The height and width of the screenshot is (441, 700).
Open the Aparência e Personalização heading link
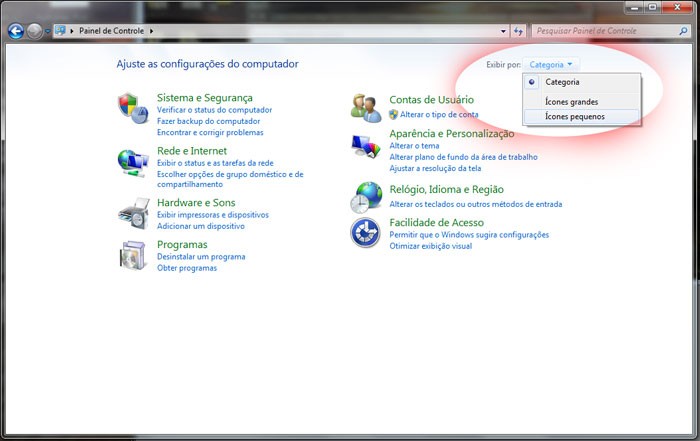[452, 133]
